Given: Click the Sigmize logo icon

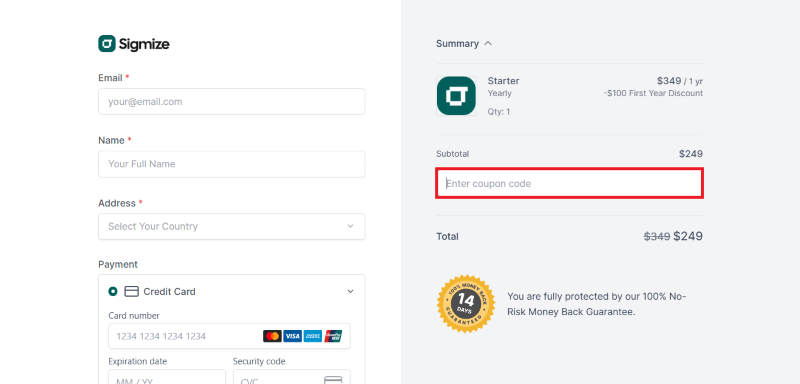Looking at the screenshot, I should (x=107, y=44).
